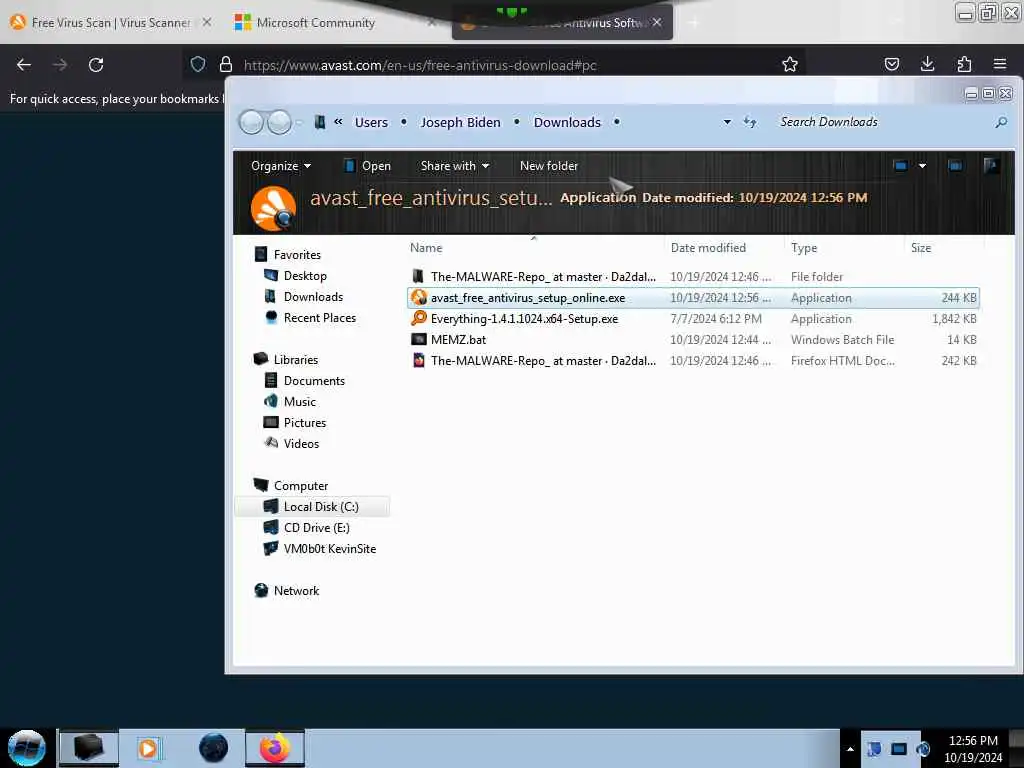This screenshot has width=1024, height=768.
Task: Open the Music library
Action: [x=299, y=402]
